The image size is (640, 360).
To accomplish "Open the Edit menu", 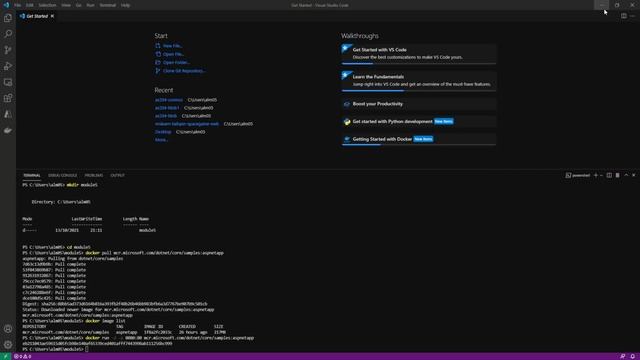I will click(x=30, y=5).
